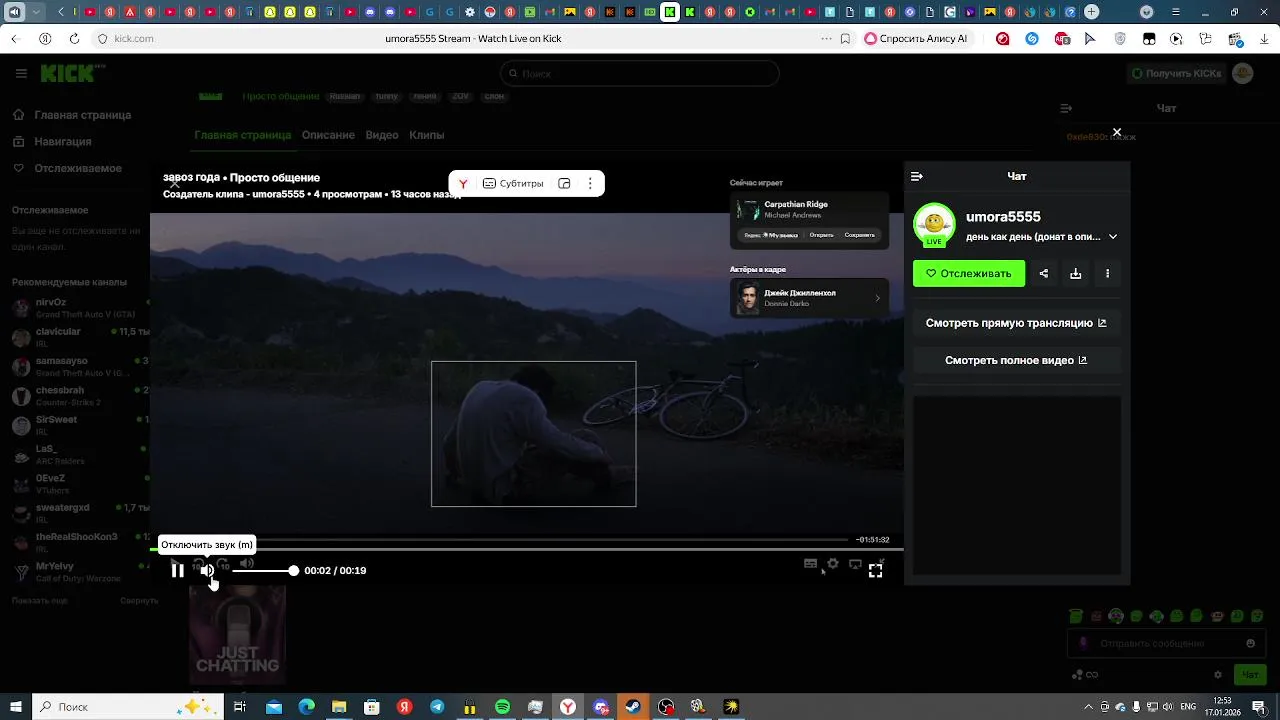
Task: Close the clip overlay with X
Action: pyautogui.click(x=1117, y=132)
